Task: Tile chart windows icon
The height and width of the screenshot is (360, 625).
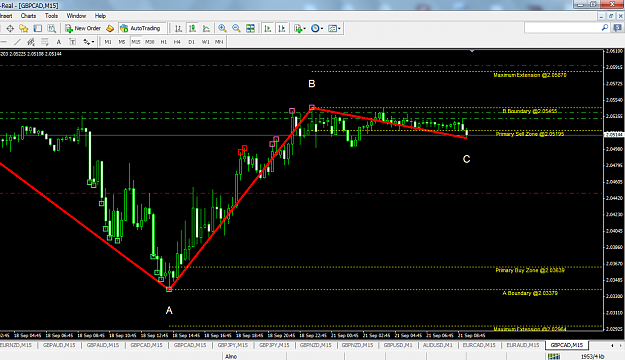Action: [x=250, y=28]
